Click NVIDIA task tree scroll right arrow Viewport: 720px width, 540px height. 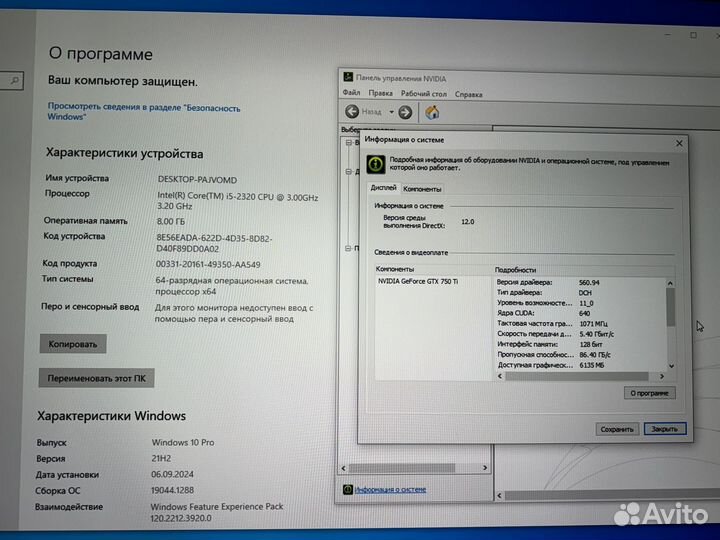coord(485,467)
